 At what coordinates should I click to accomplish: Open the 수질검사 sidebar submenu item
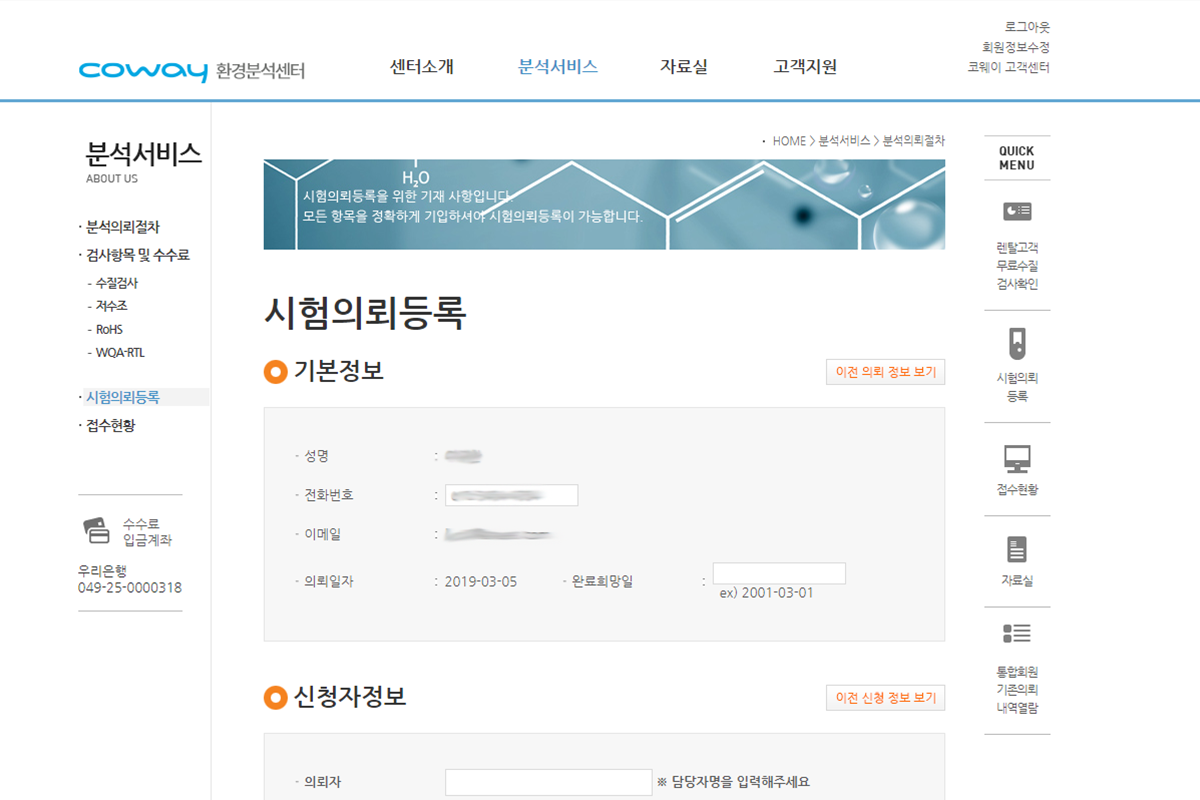click(x=116, y=283)
